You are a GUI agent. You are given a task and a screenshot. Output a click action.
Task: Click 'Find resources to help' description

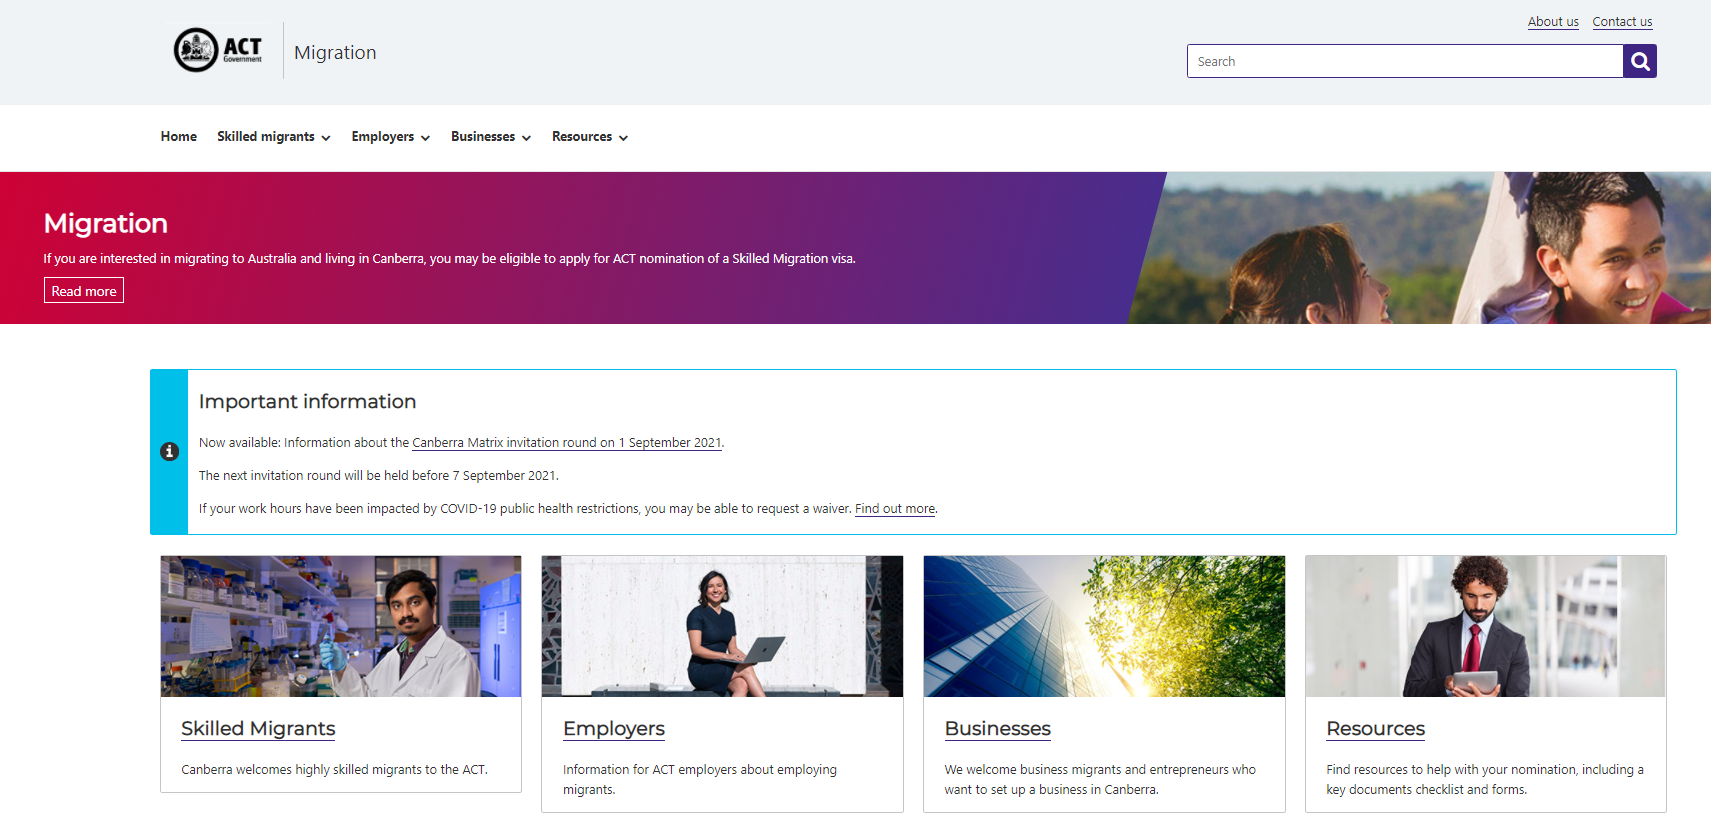pyautogui.click(x=1485, y=780)
